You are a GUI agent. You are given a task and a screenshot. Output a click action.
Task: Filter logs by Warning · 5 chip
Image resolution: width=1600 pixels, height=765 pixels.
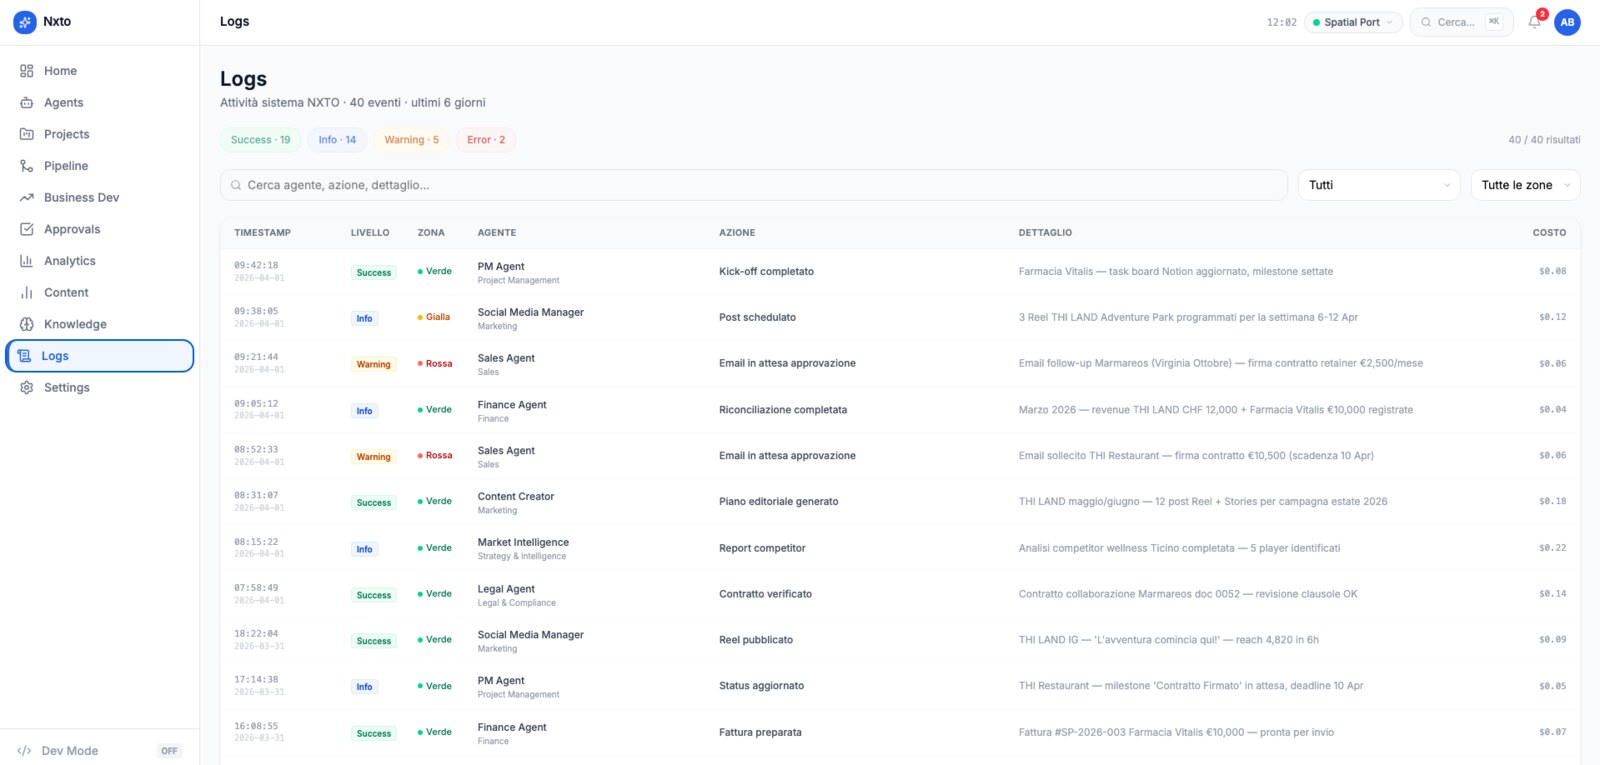(x=411, y=140)
